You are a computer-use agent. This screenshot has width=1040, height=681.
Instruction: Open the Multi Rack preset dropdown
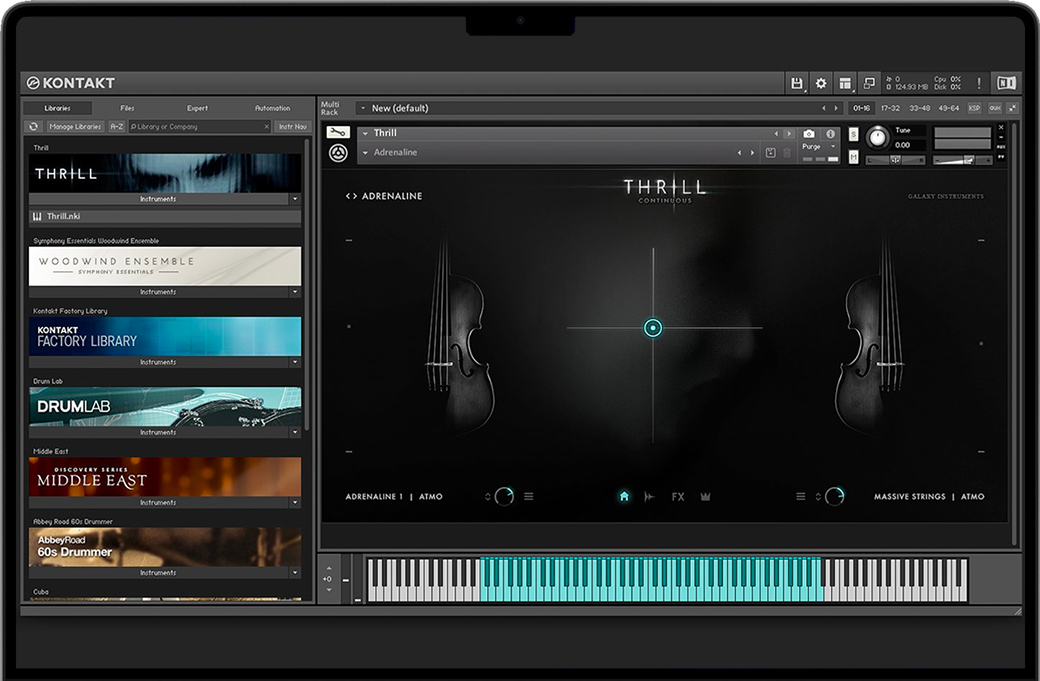(x=361, y=108)
